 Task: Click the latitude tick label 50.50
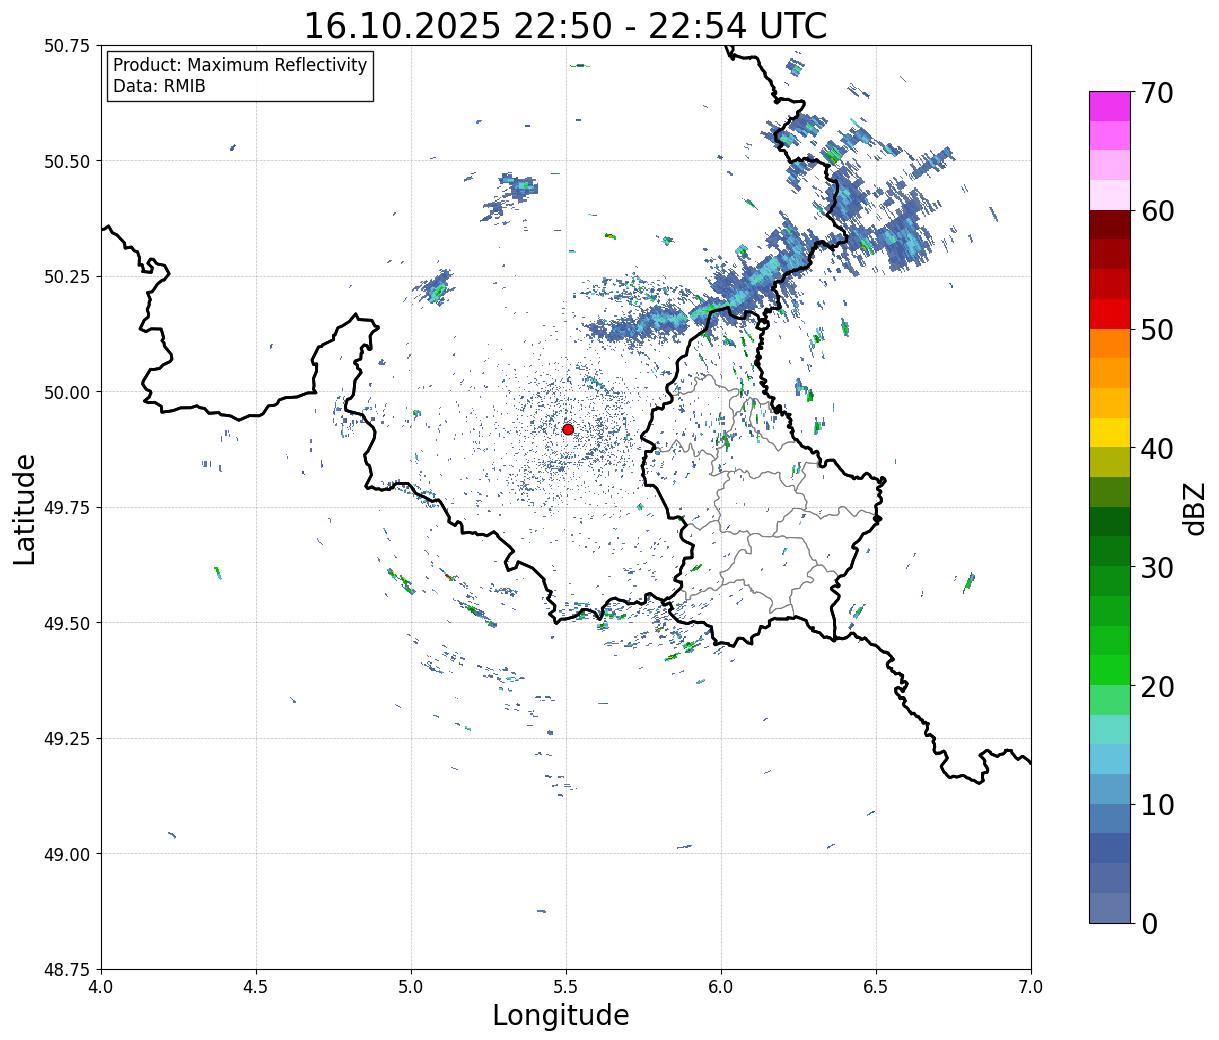point(67,162)
